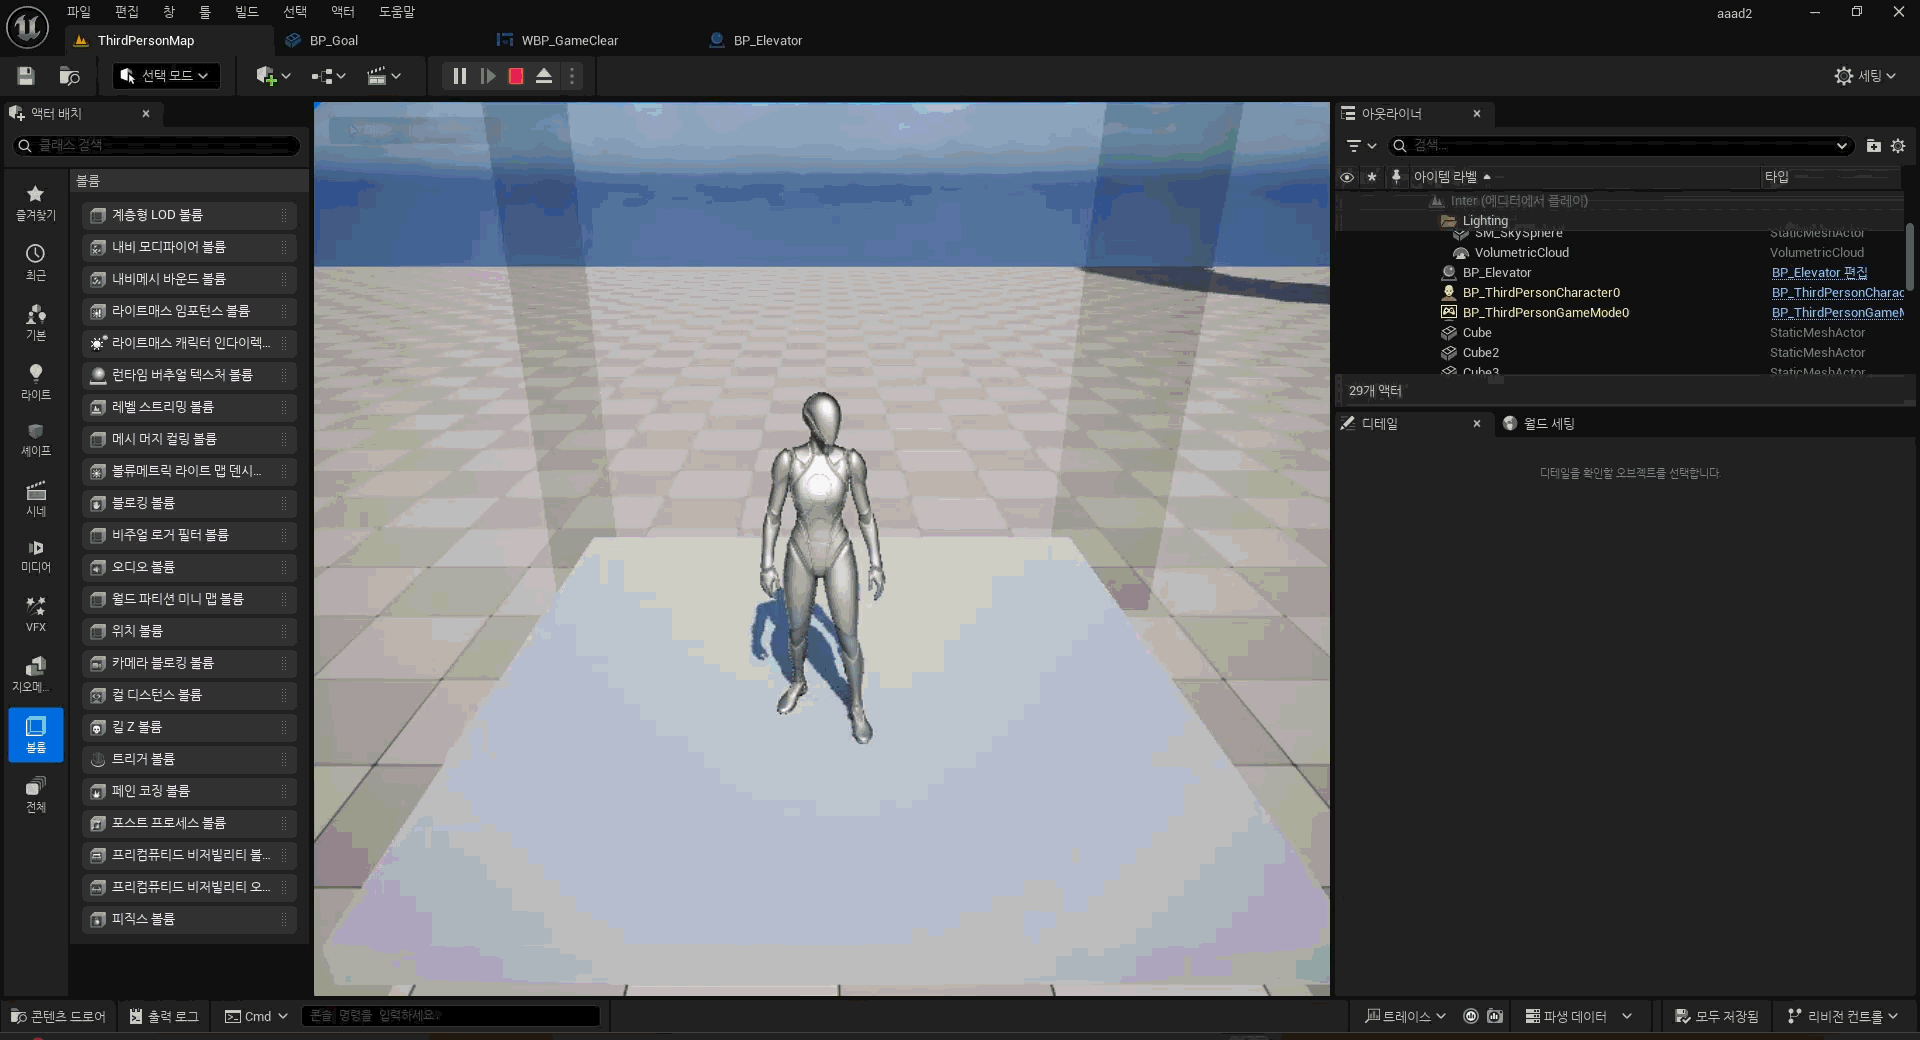1920x1040 pixels.
Task: Pick 계층형 LOD 볼륨 from the list
Action: point(189,215)
